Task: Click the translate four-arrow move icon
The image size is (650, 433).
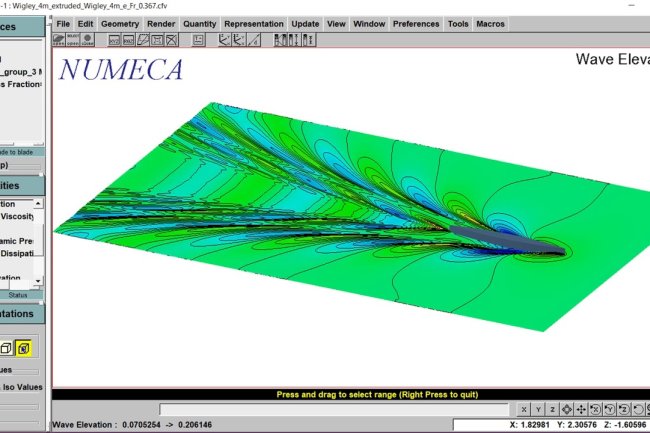Action: point(581,409)
